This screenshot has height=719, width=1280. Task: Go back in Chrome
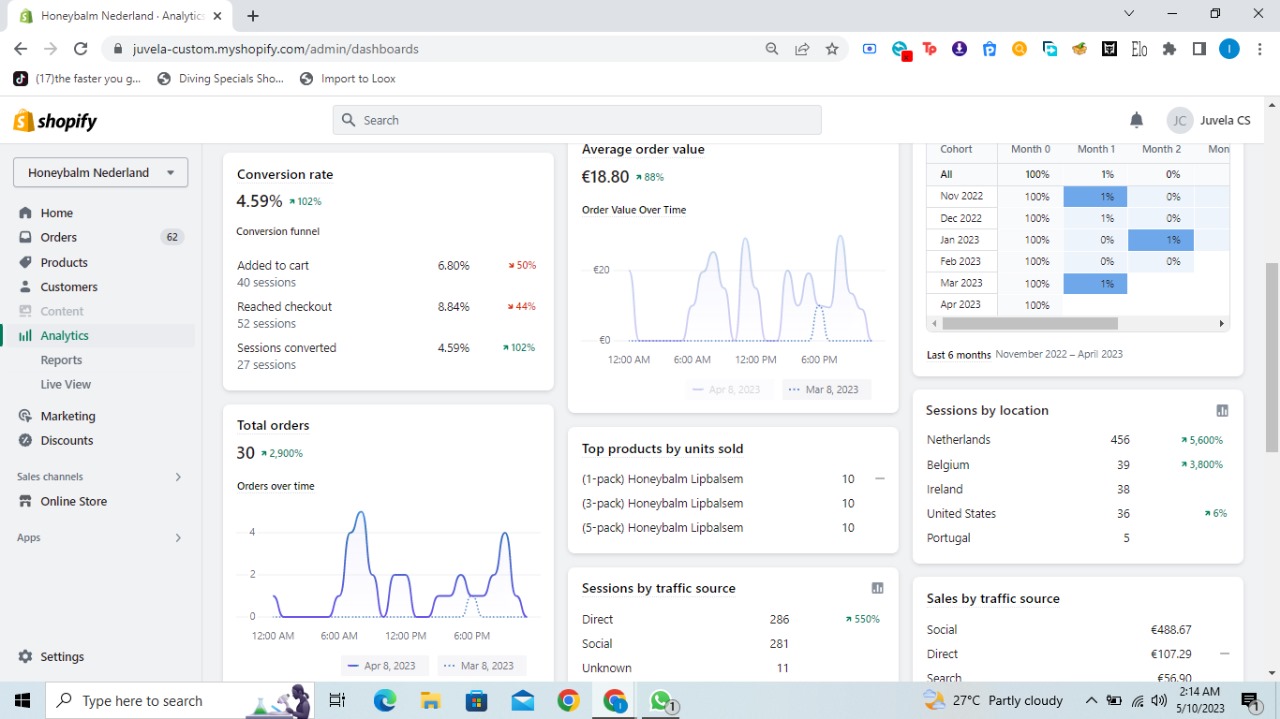pos(20,48)
